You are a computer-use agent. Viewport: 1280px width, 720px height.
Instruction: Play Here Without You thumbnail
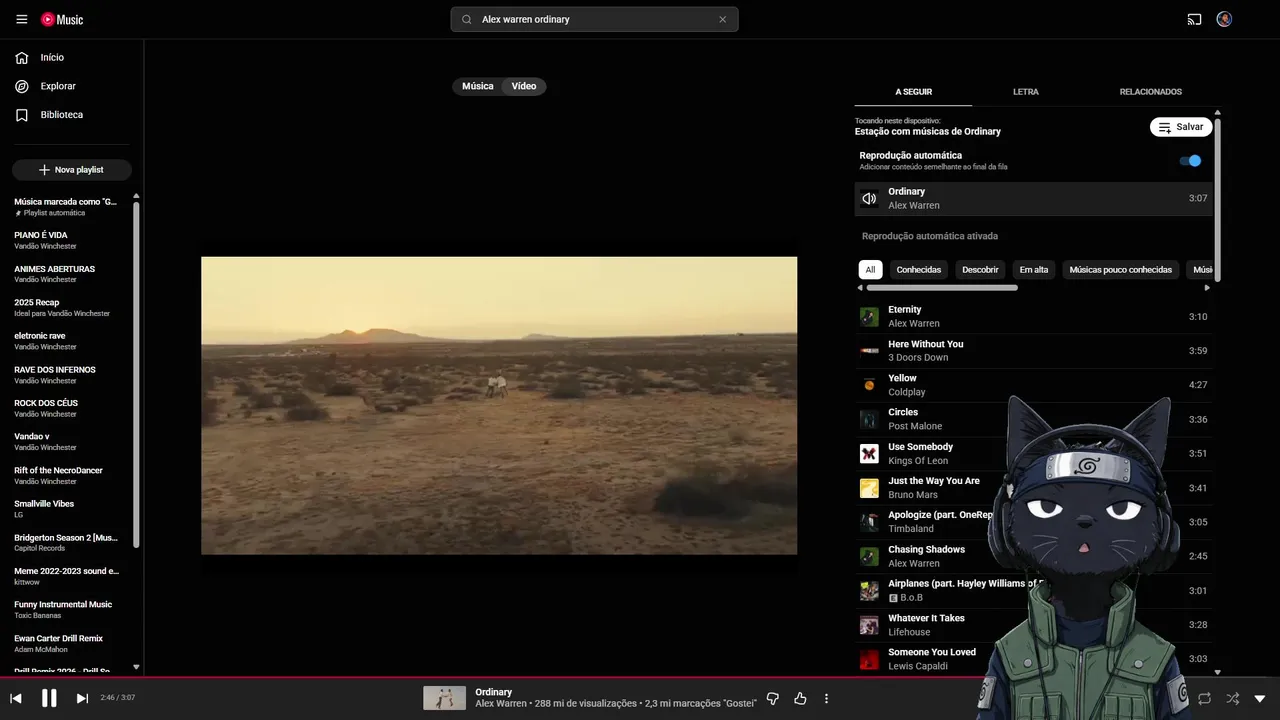tap(869, 351)
